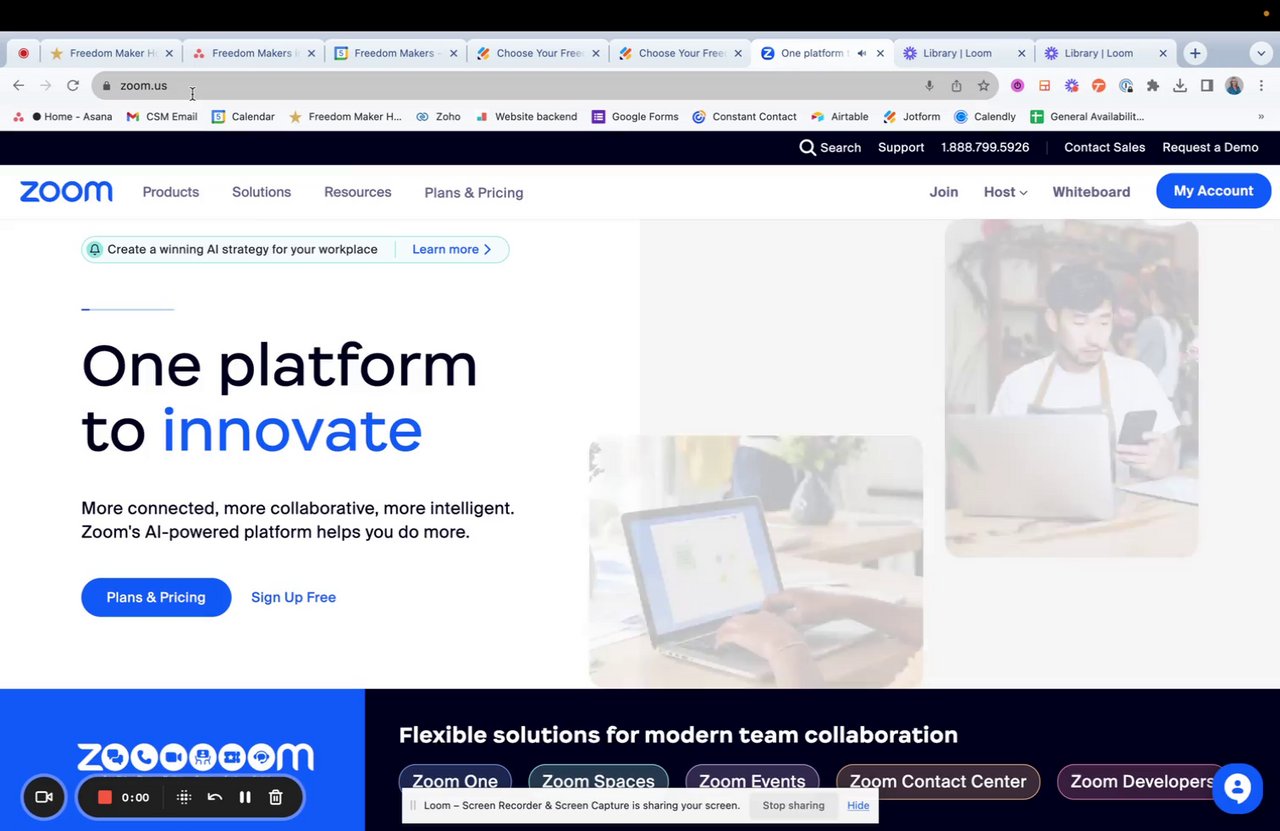The height and width of the screenshot is (831, 1280).
Task: Toggle the Loom camera bubble button
Action: [x=44, y=797]
